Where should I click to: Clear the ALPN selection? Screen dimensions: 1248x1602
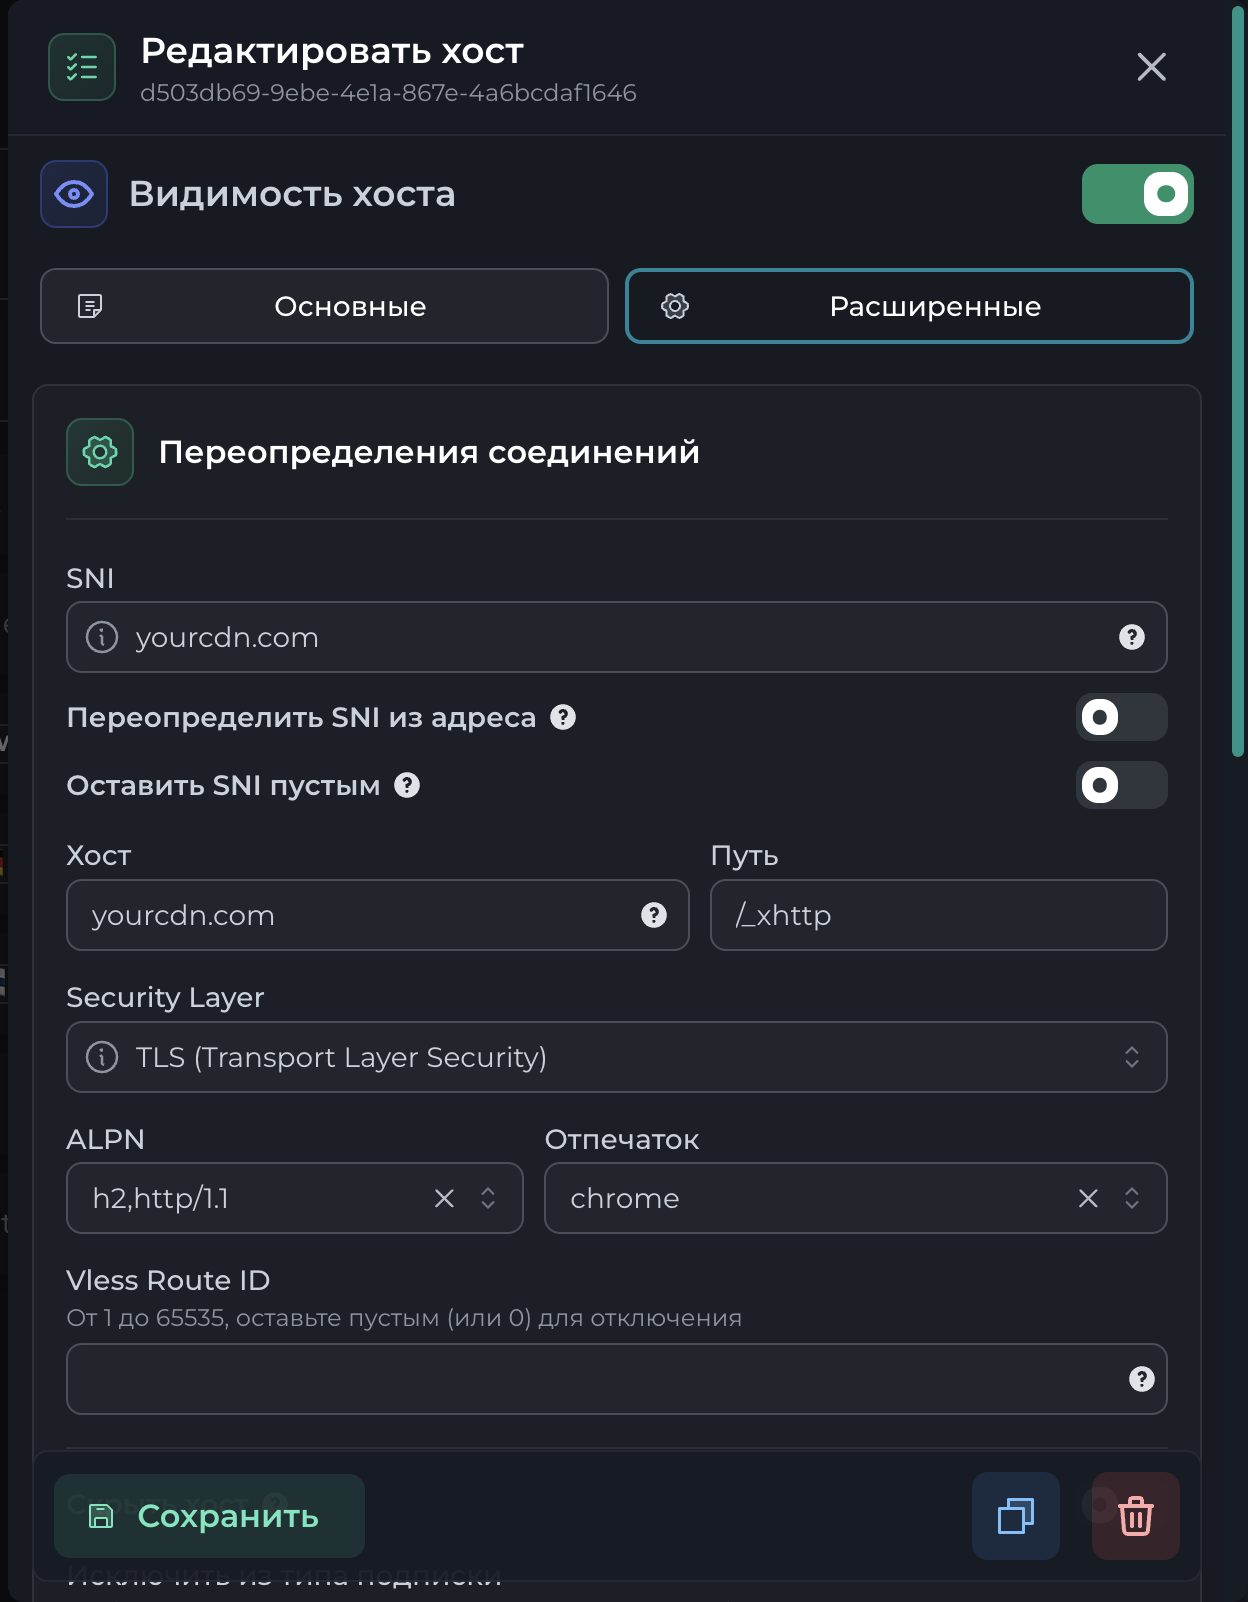point(444,1198)
